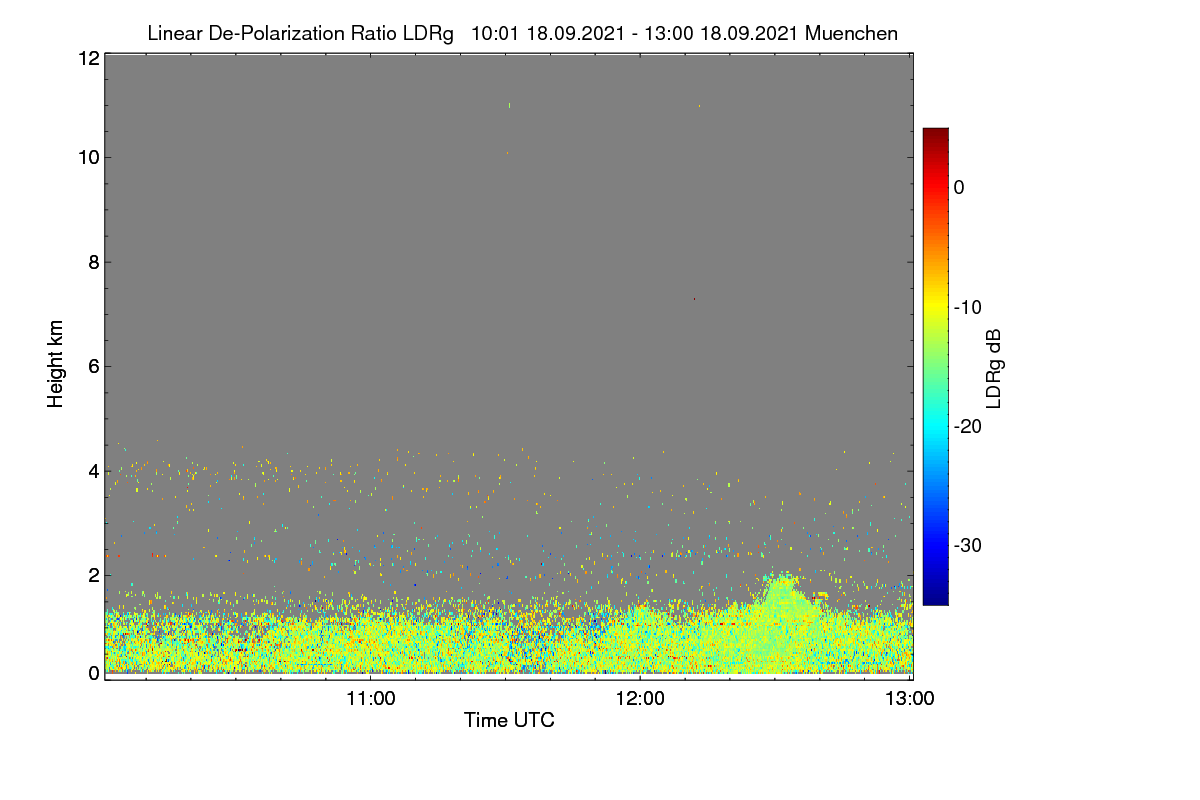The image size is (1200, 800).
Task: Click the colorbar 0 dB label
Action: 959,187
